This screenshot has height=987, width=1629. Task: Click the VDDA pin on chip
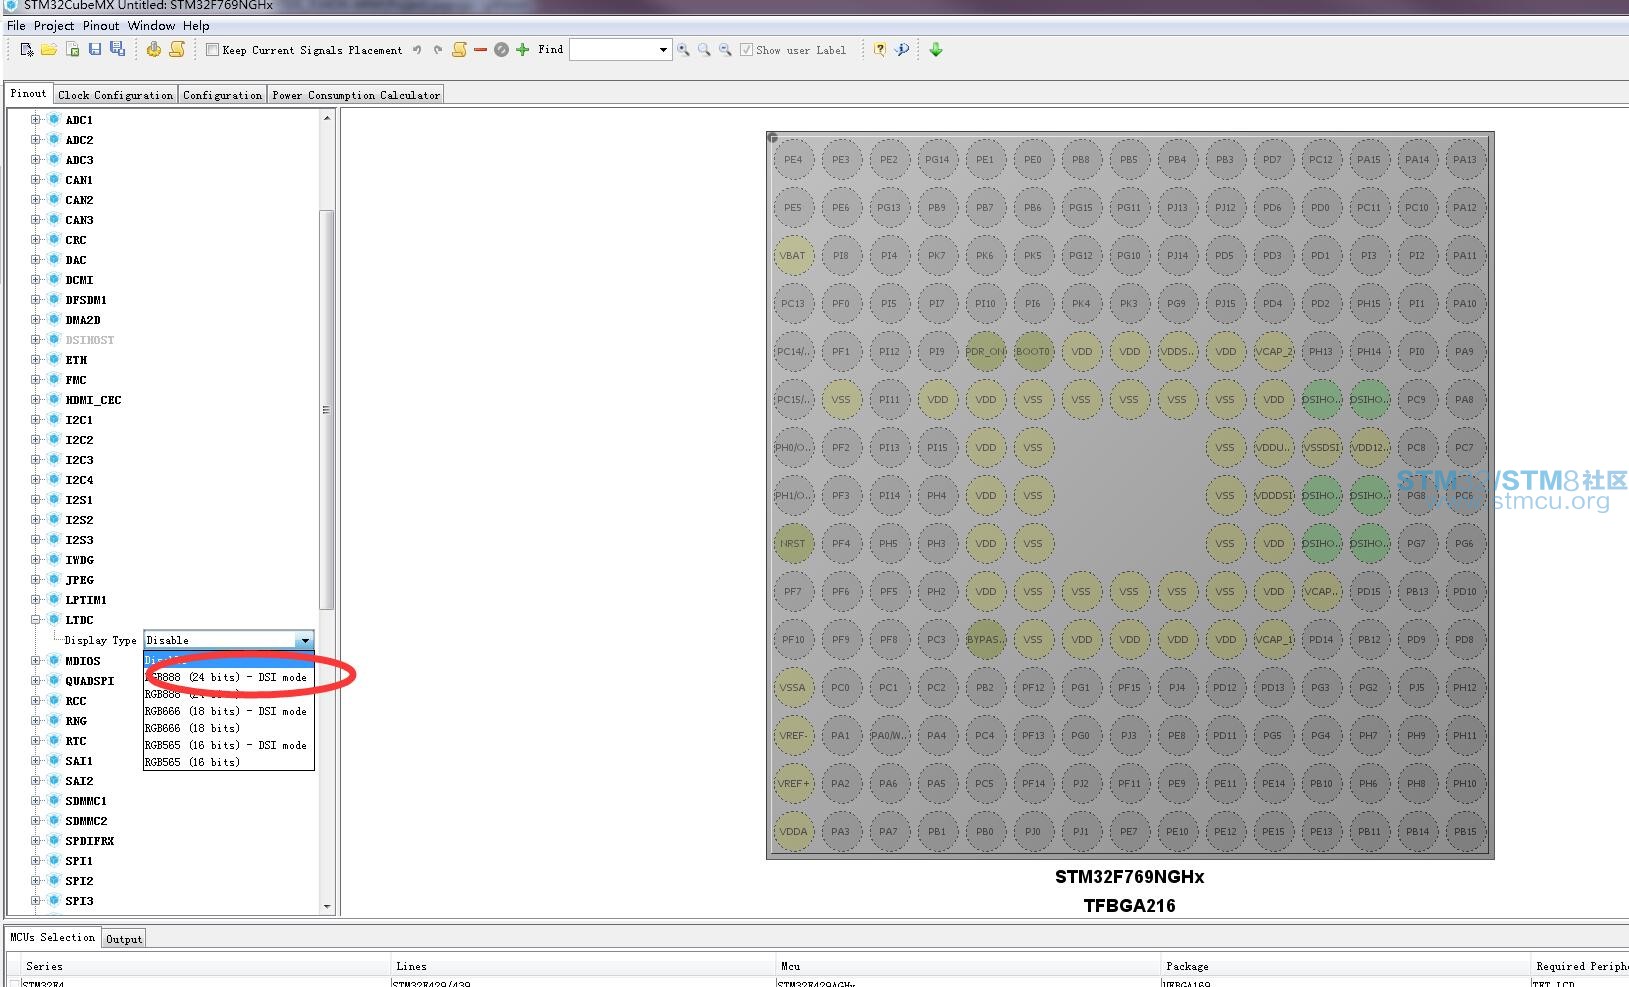(x=793, y=831)
